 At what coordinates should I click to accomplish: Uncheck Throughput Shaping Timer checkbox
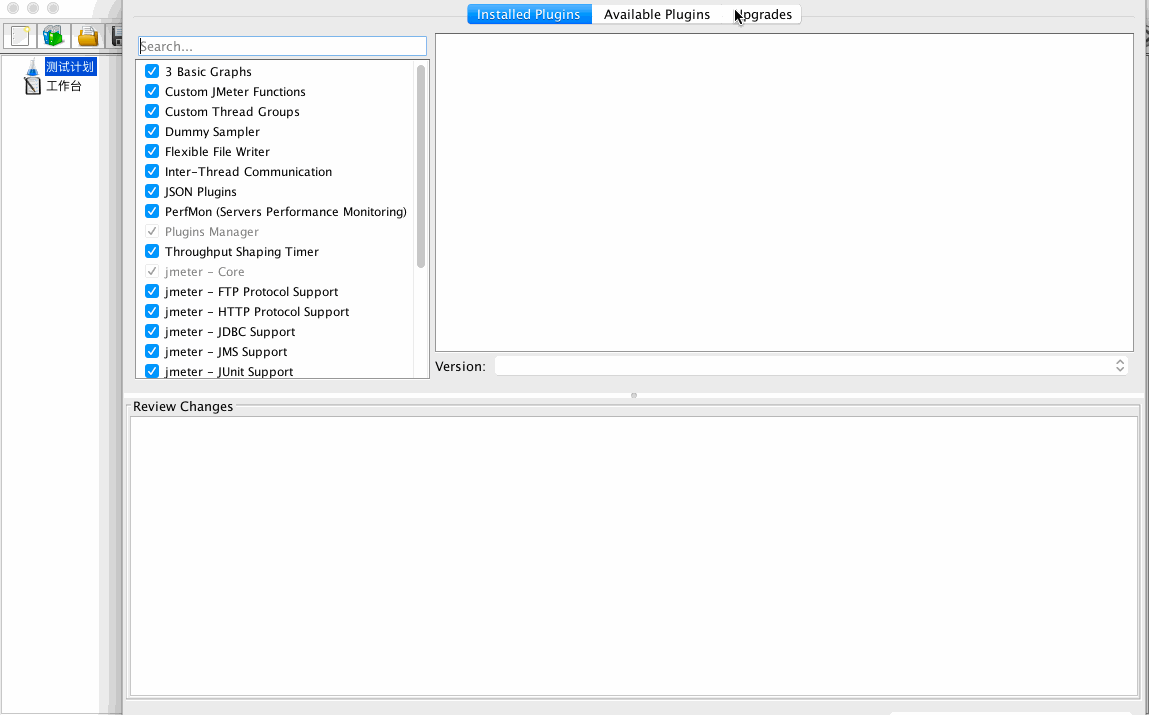[152, 251]
